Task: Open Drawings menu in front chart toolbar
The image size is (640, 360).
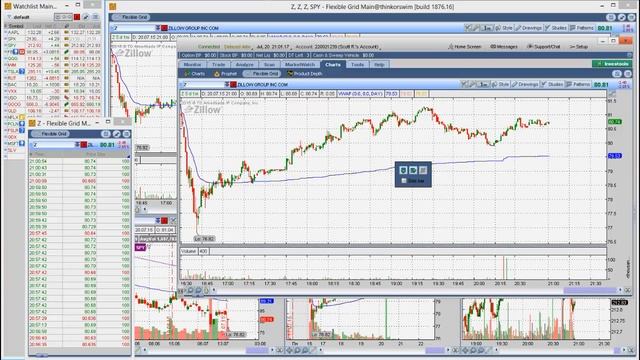Action: pyautogui.click(x=526, y=84)
